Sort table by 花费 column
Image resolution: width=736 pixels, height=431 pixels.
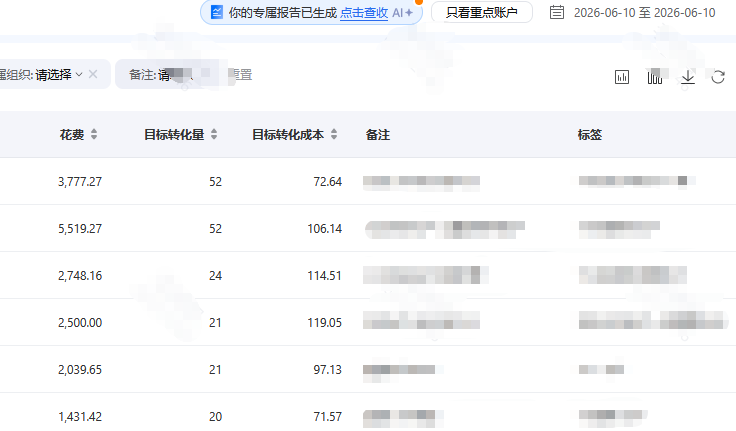click(x=94, y=134)
